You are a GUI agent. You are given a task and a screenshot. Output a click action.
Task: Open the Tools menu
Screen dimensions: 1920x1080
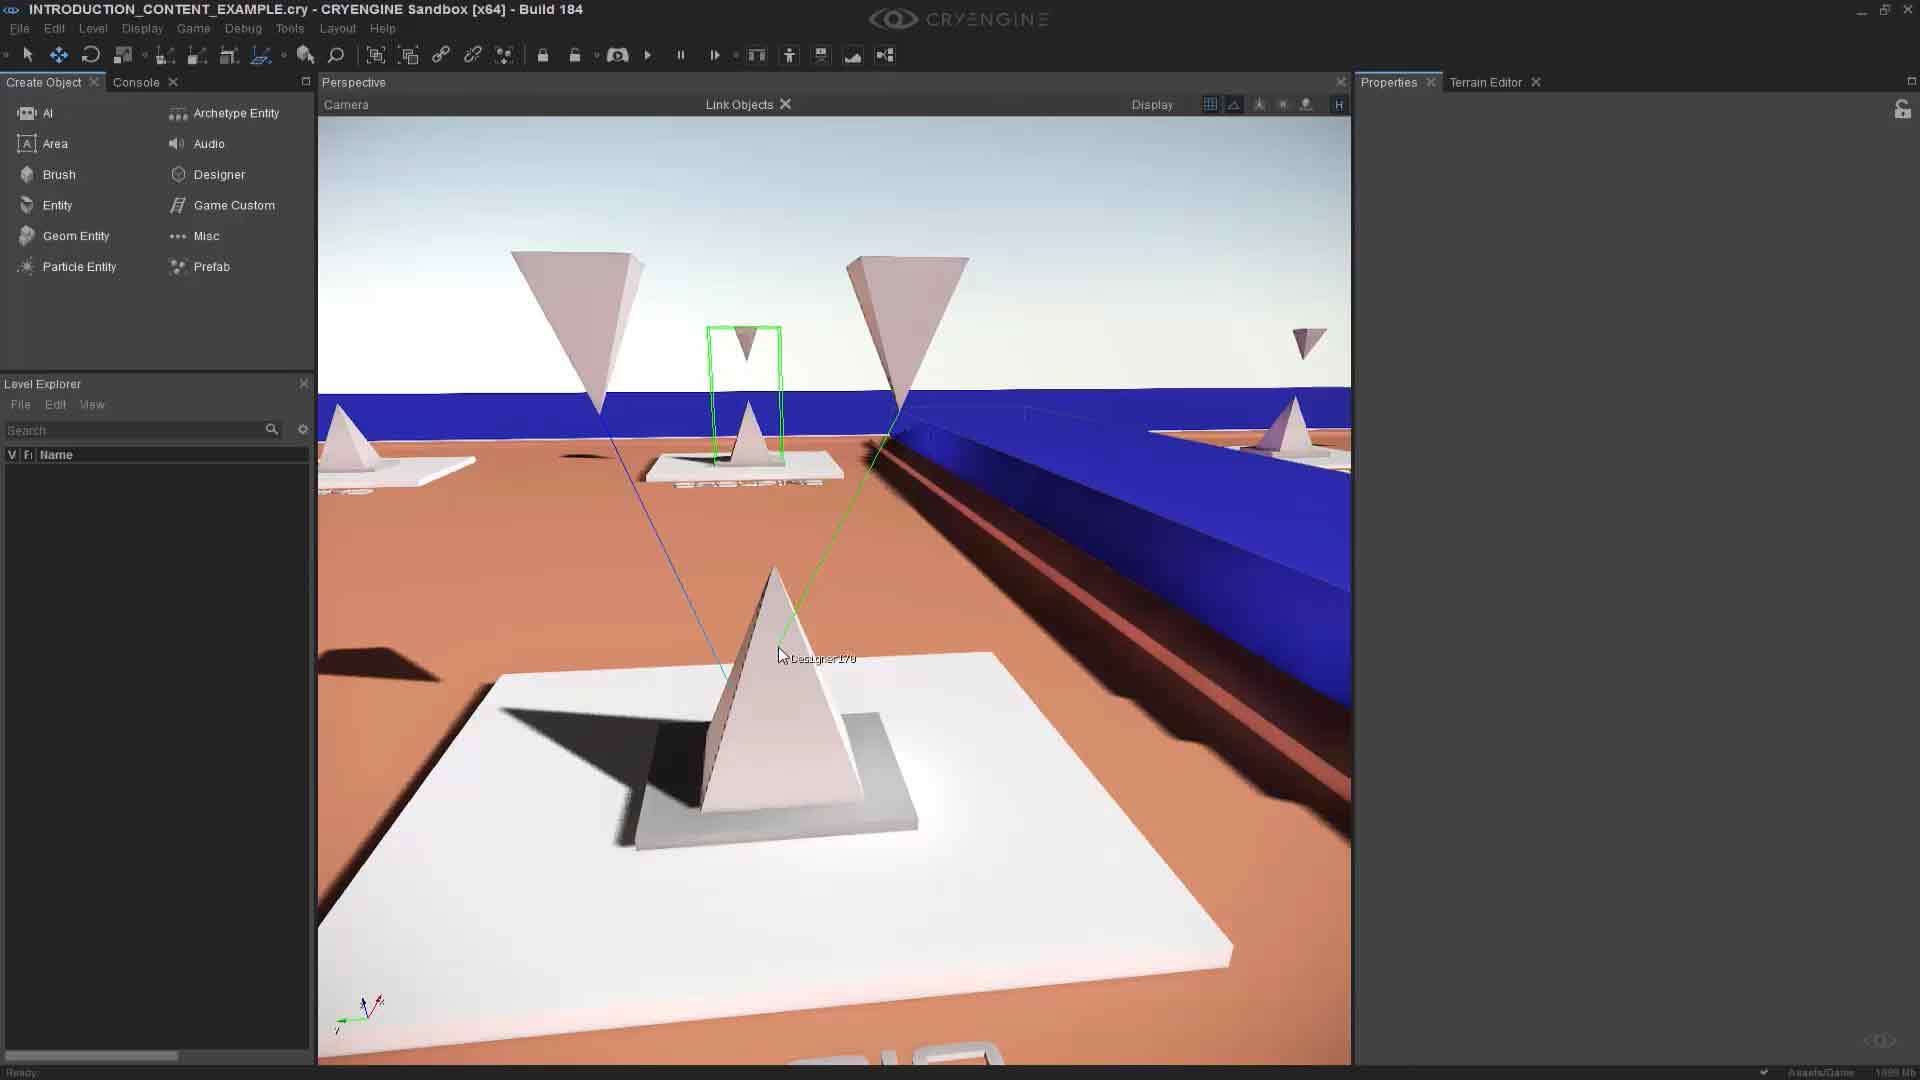[x=289, y=28]
